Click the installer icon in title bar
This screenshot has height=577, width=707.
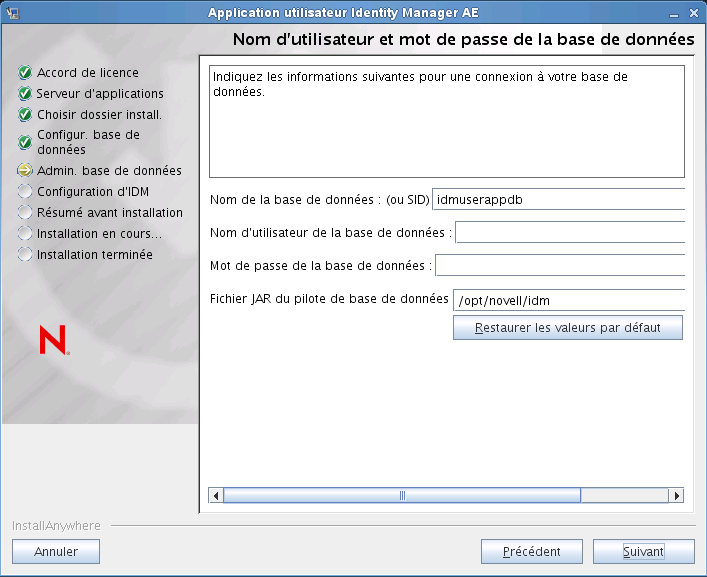point(13,13)
